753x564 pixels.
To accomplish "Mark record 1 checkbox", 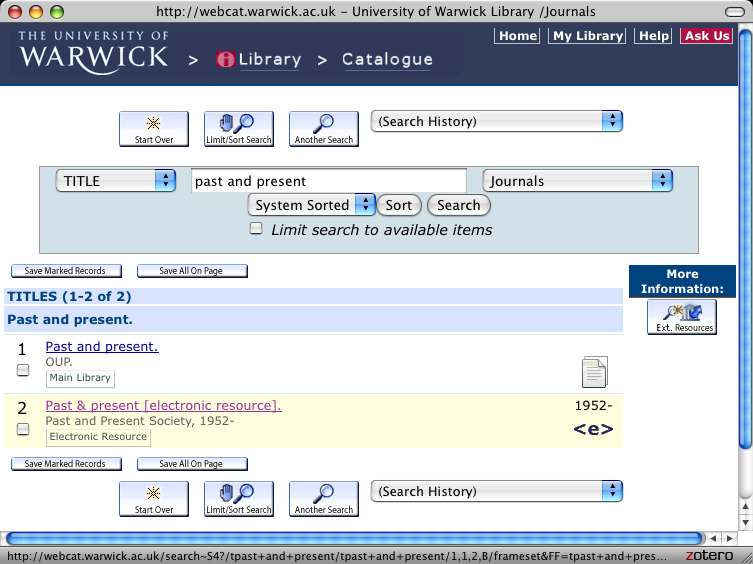I will point(23,371).
